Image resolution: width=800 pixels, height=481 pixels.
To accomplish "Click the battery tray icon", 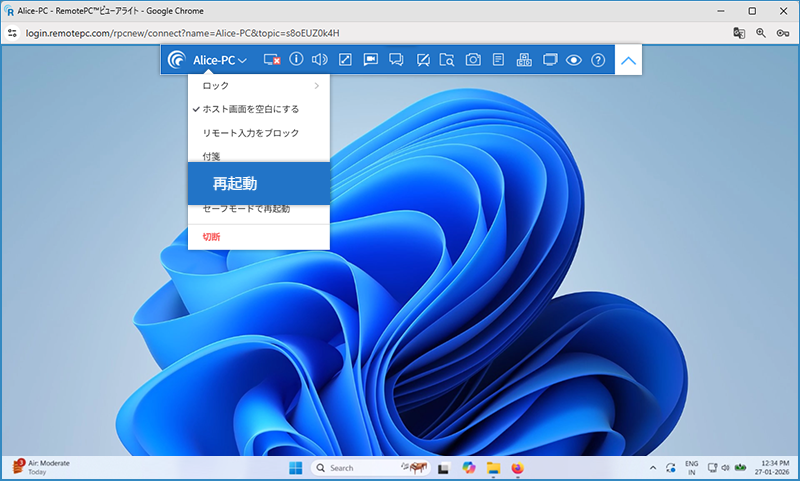I will [740, 468].
